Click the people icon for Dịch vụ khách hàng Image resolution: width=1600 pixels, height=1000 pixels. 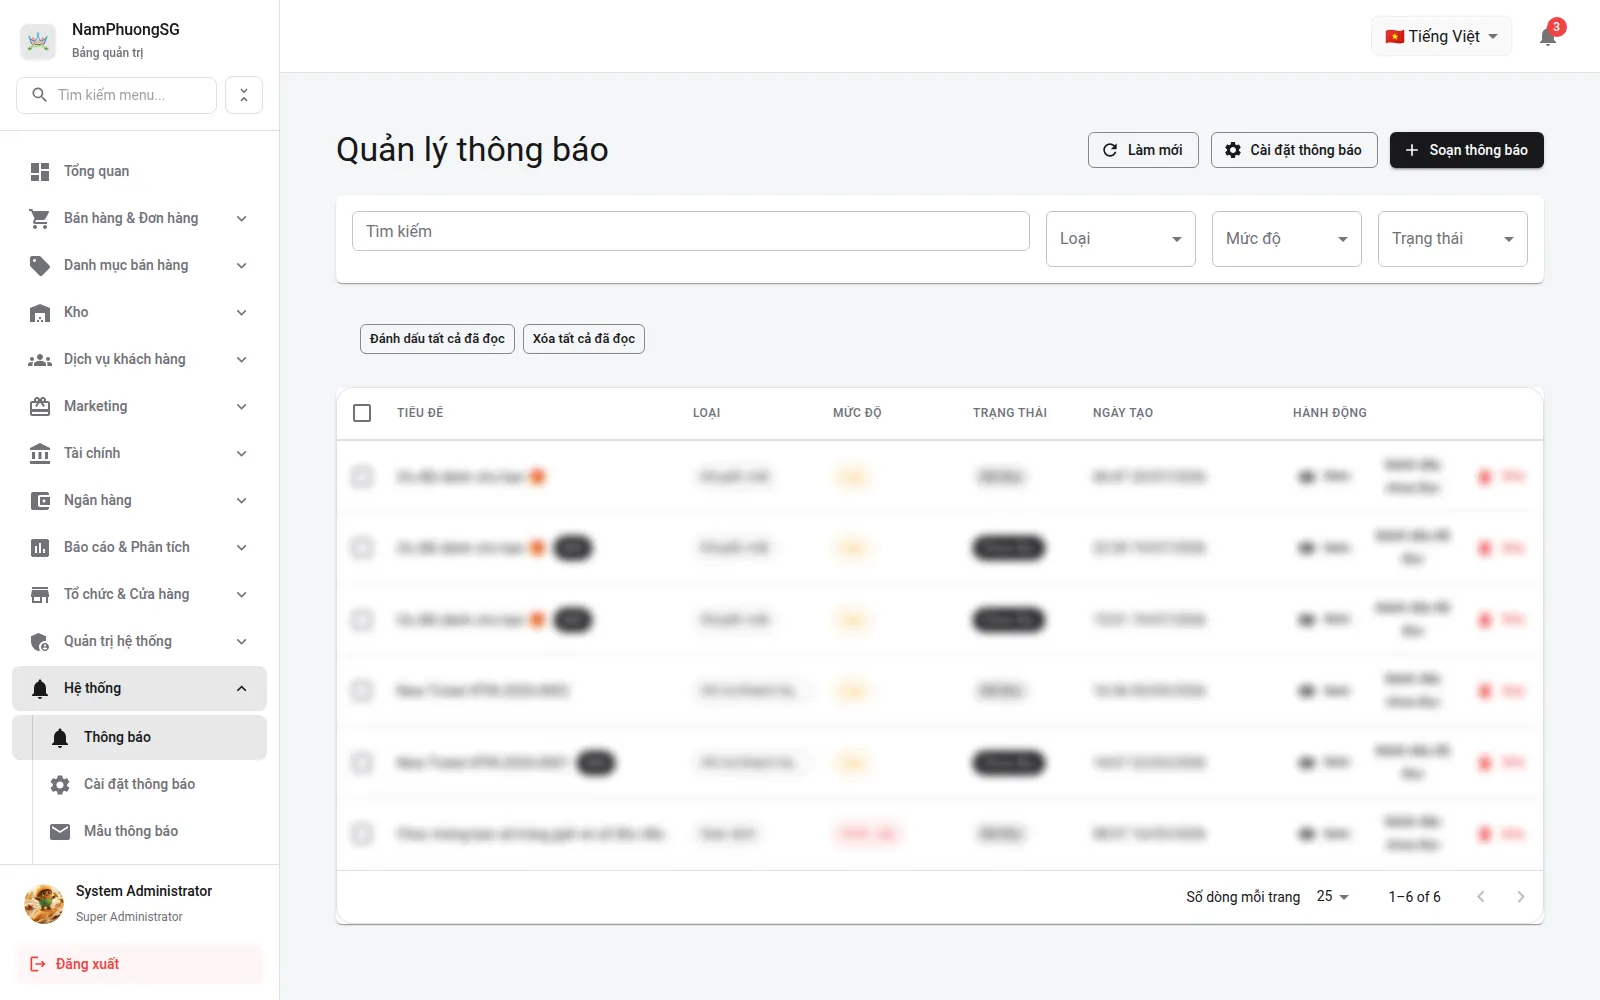point(40,360)
